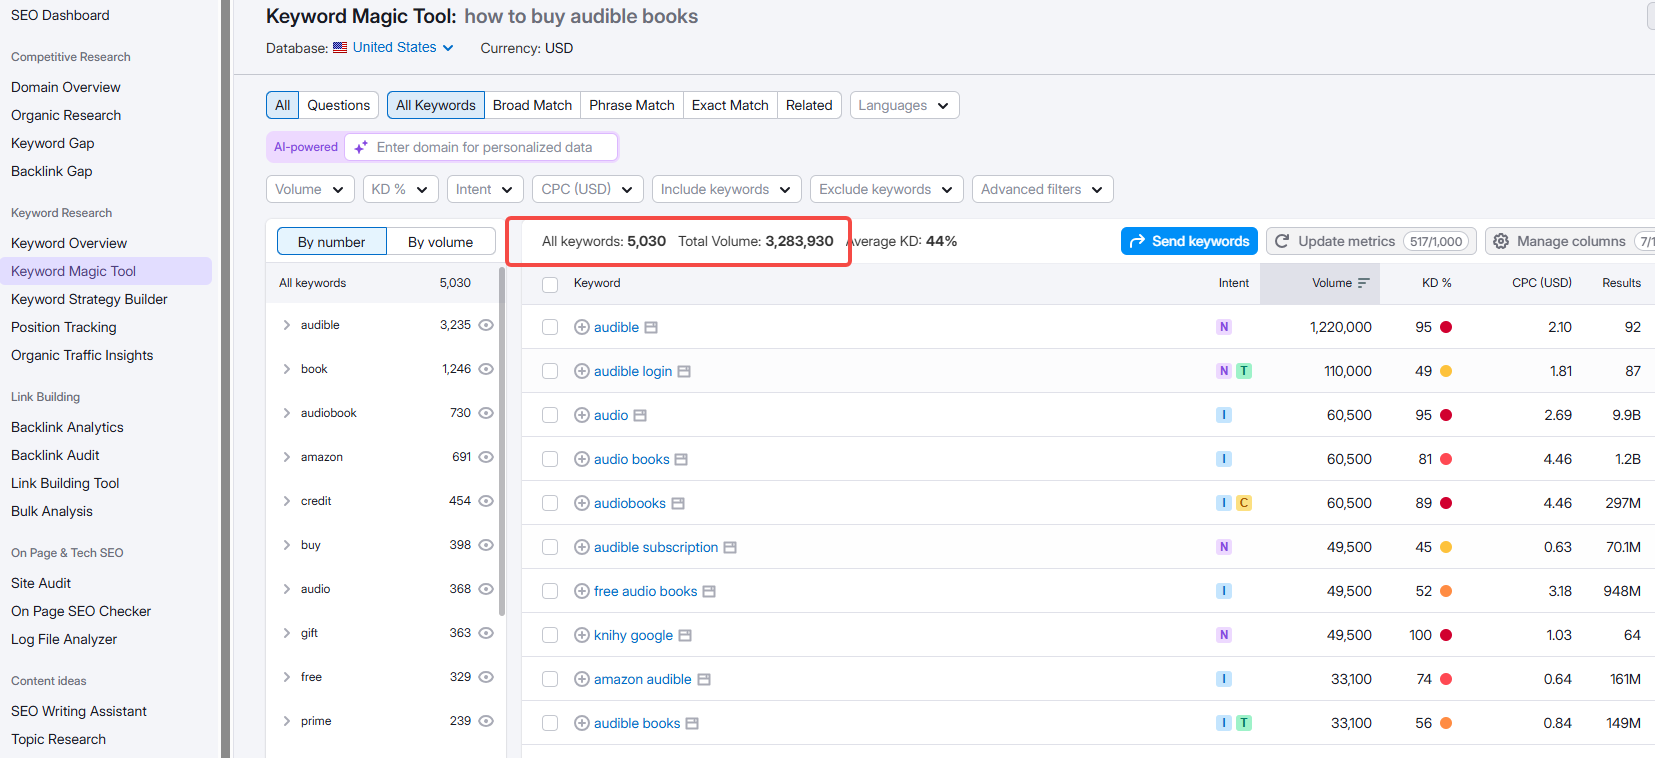Click the plus icon beside 'knihy google'

click(581, 635)
